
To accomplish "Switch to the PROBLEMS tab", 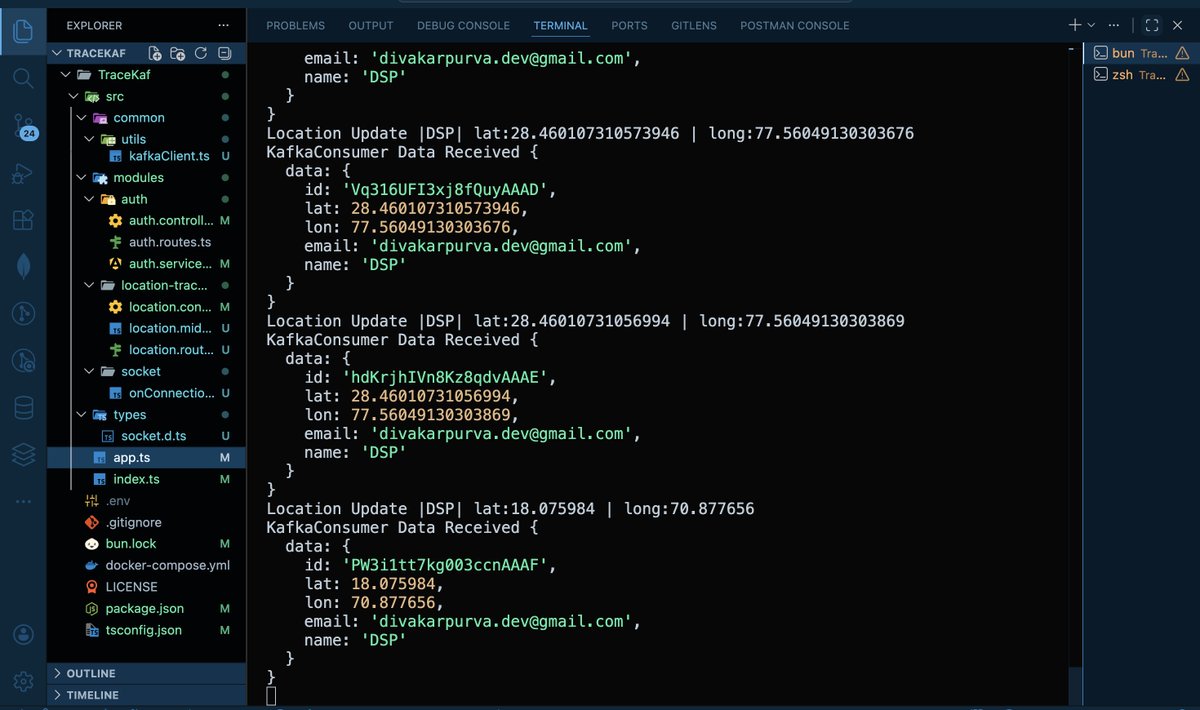I will (x=295, y=25).
